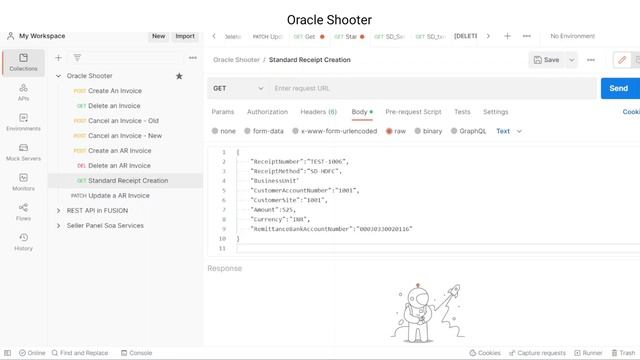Open the Save options dropdown arrow
The image size is (640, 360).
click(x=571, y=60)
